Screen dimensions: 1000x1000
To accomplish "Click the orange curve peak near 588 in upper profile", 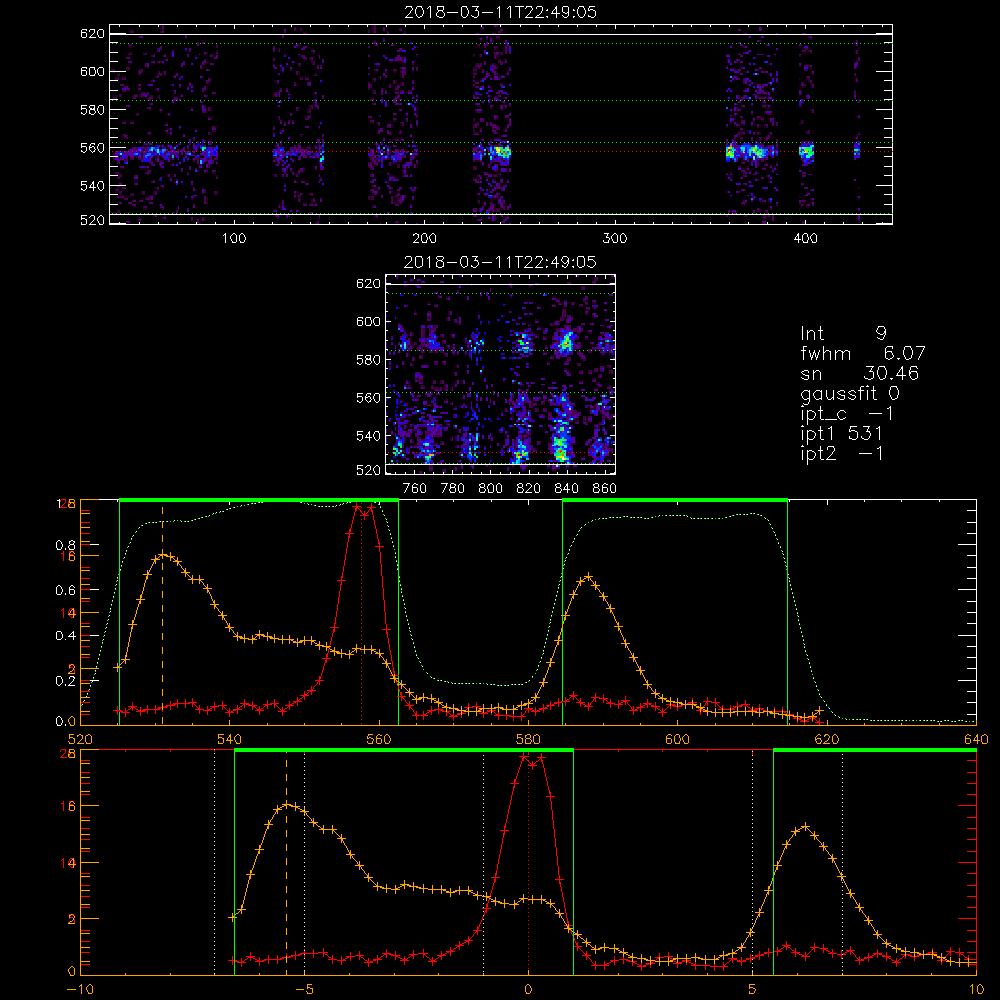I will [x=588, y=577].
